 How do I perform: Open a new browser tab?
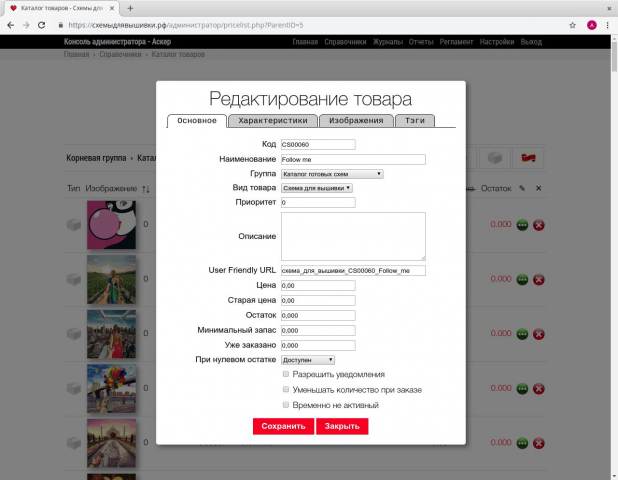[x=130, y=8]
